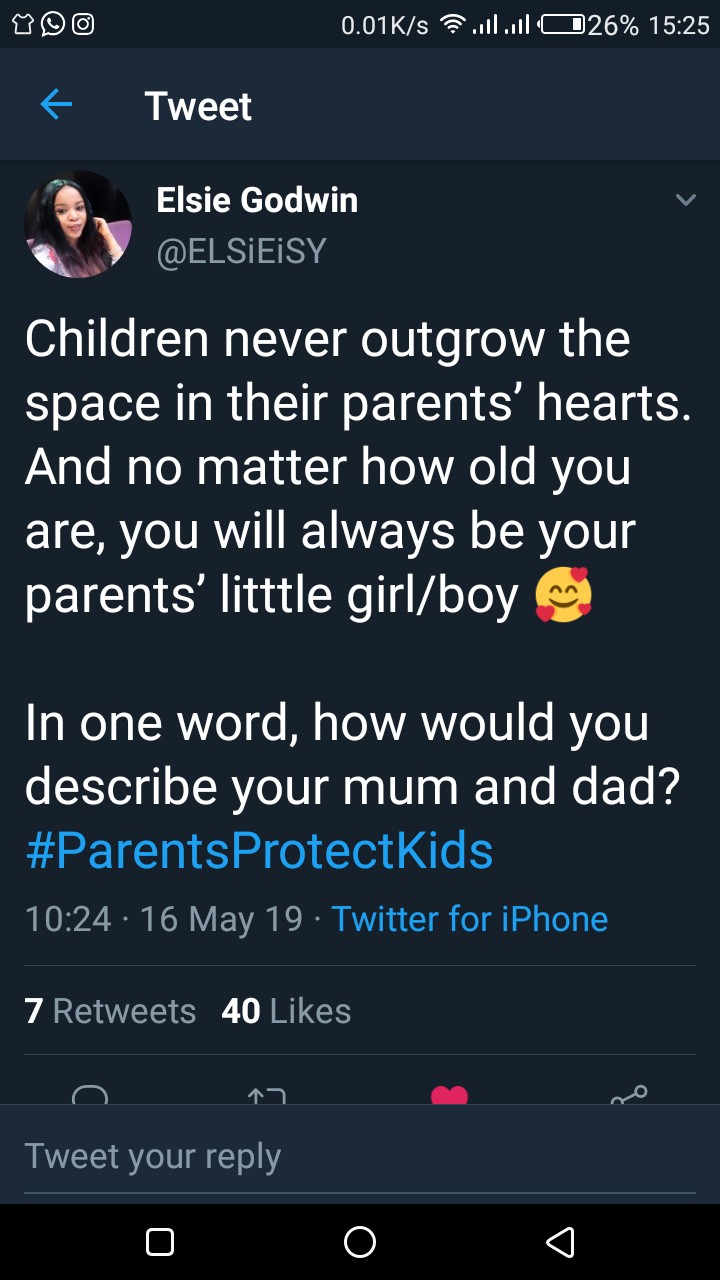Tap the WhatsApp notification icon
The height and width of the screenshot is (1280, 720).
52,25
